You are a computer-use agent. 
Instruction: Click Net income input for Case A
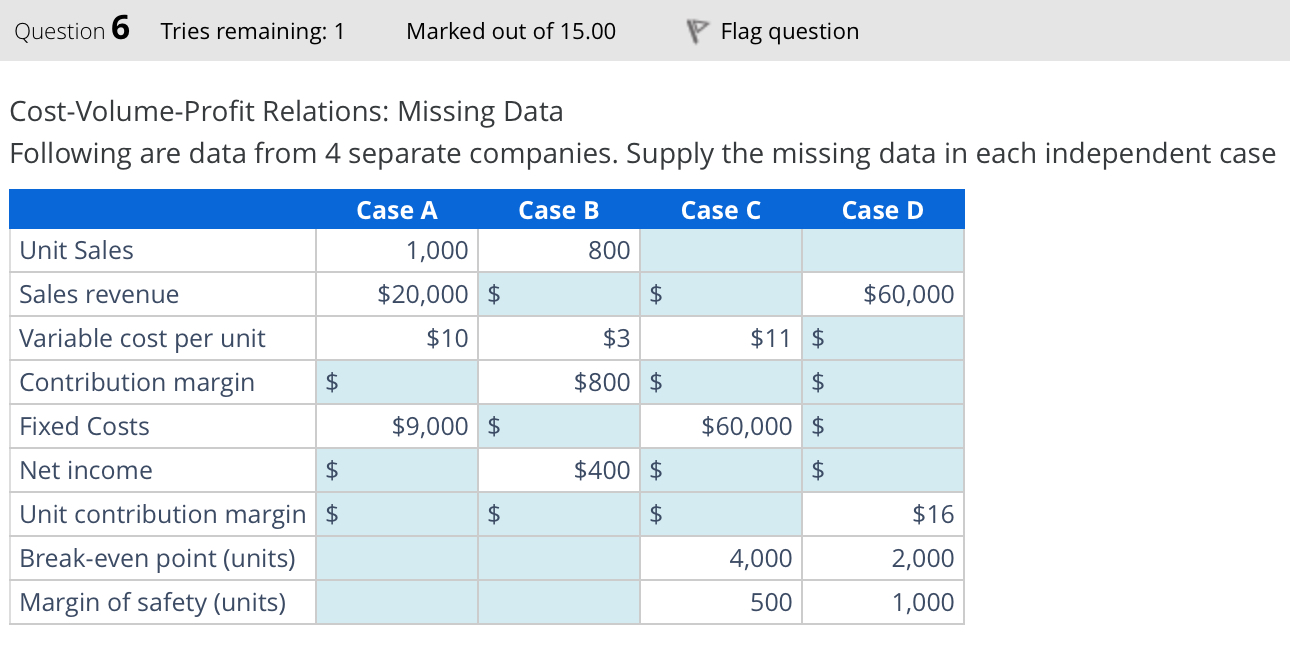[x=397, y=470]
